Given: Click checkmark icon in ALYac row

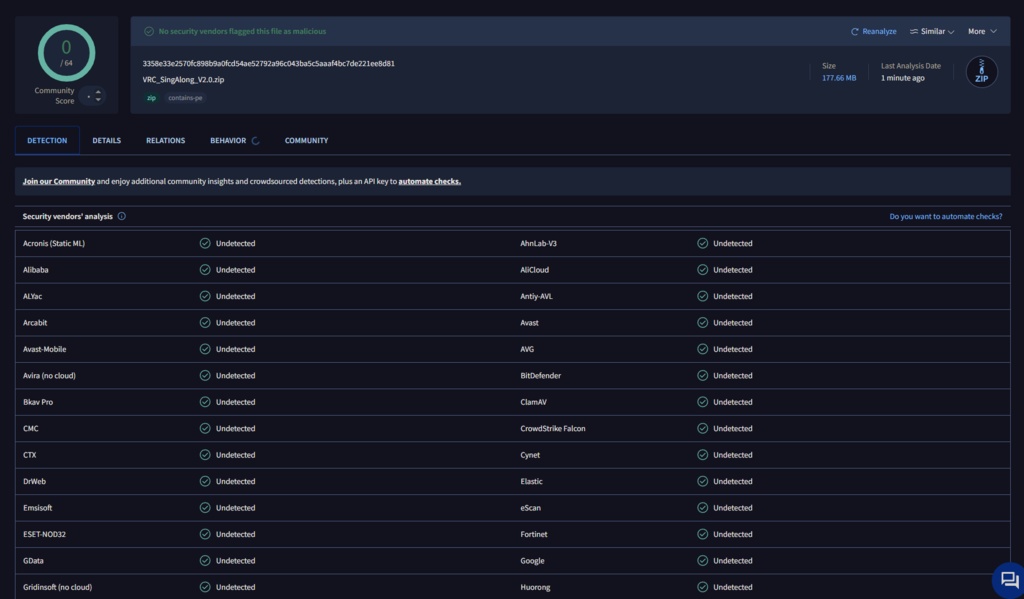Looking at the screenshot, I should pyautogui.click(x=205, y=296).
